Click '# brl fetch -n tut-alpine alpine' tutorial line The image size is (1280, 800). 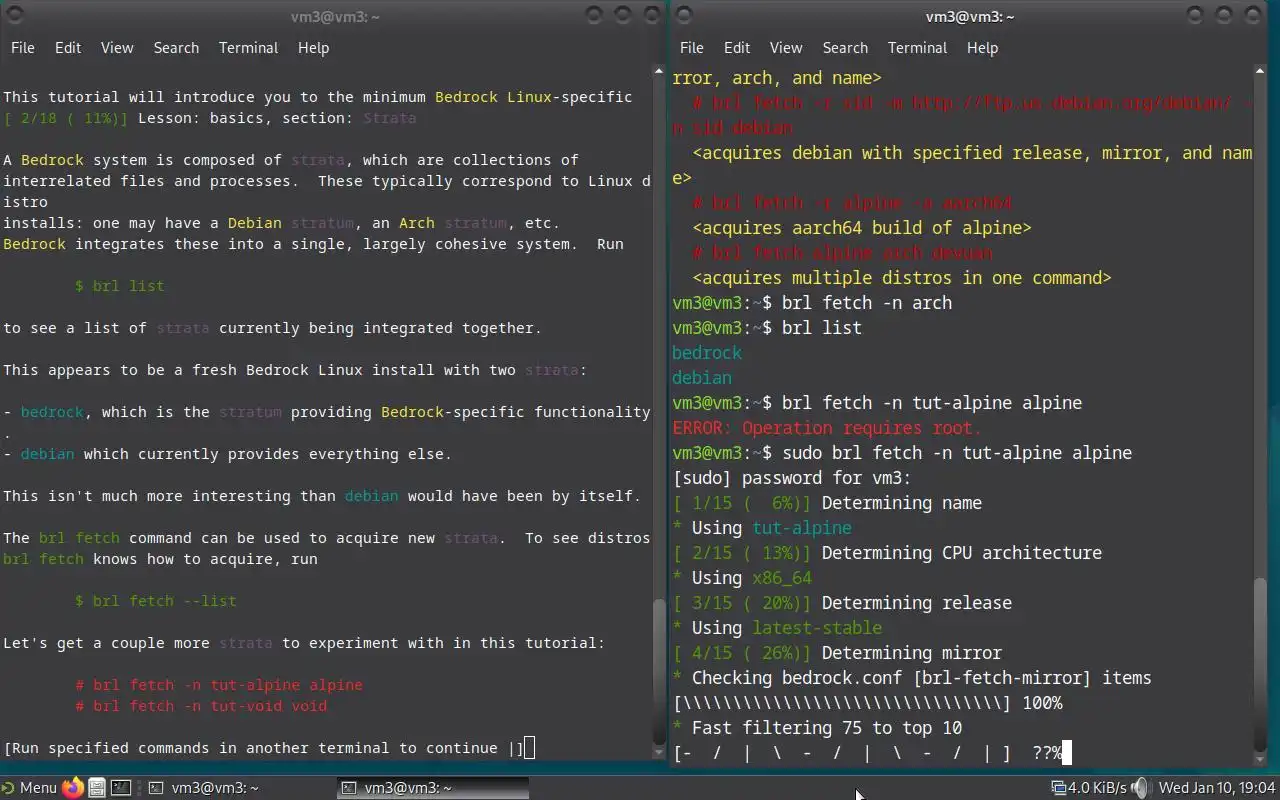point(219,685)
